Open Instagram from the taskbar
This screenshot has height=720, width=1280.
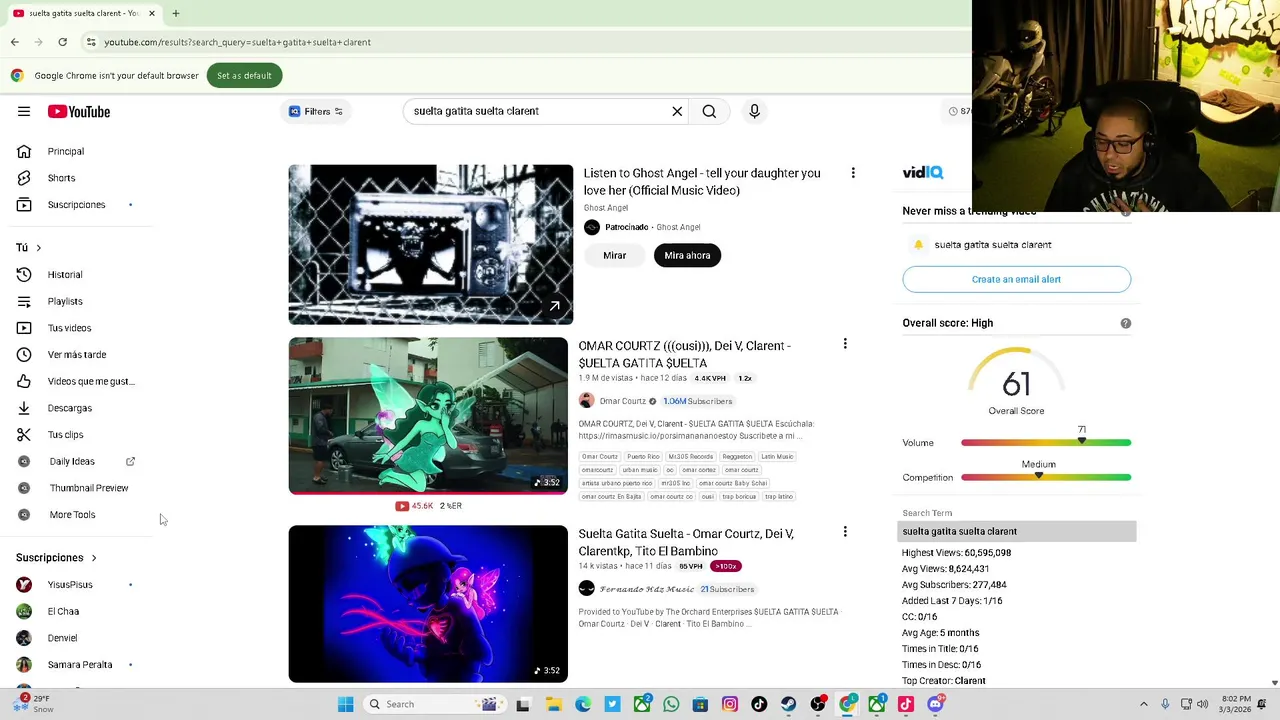click(x=730, y=704)
